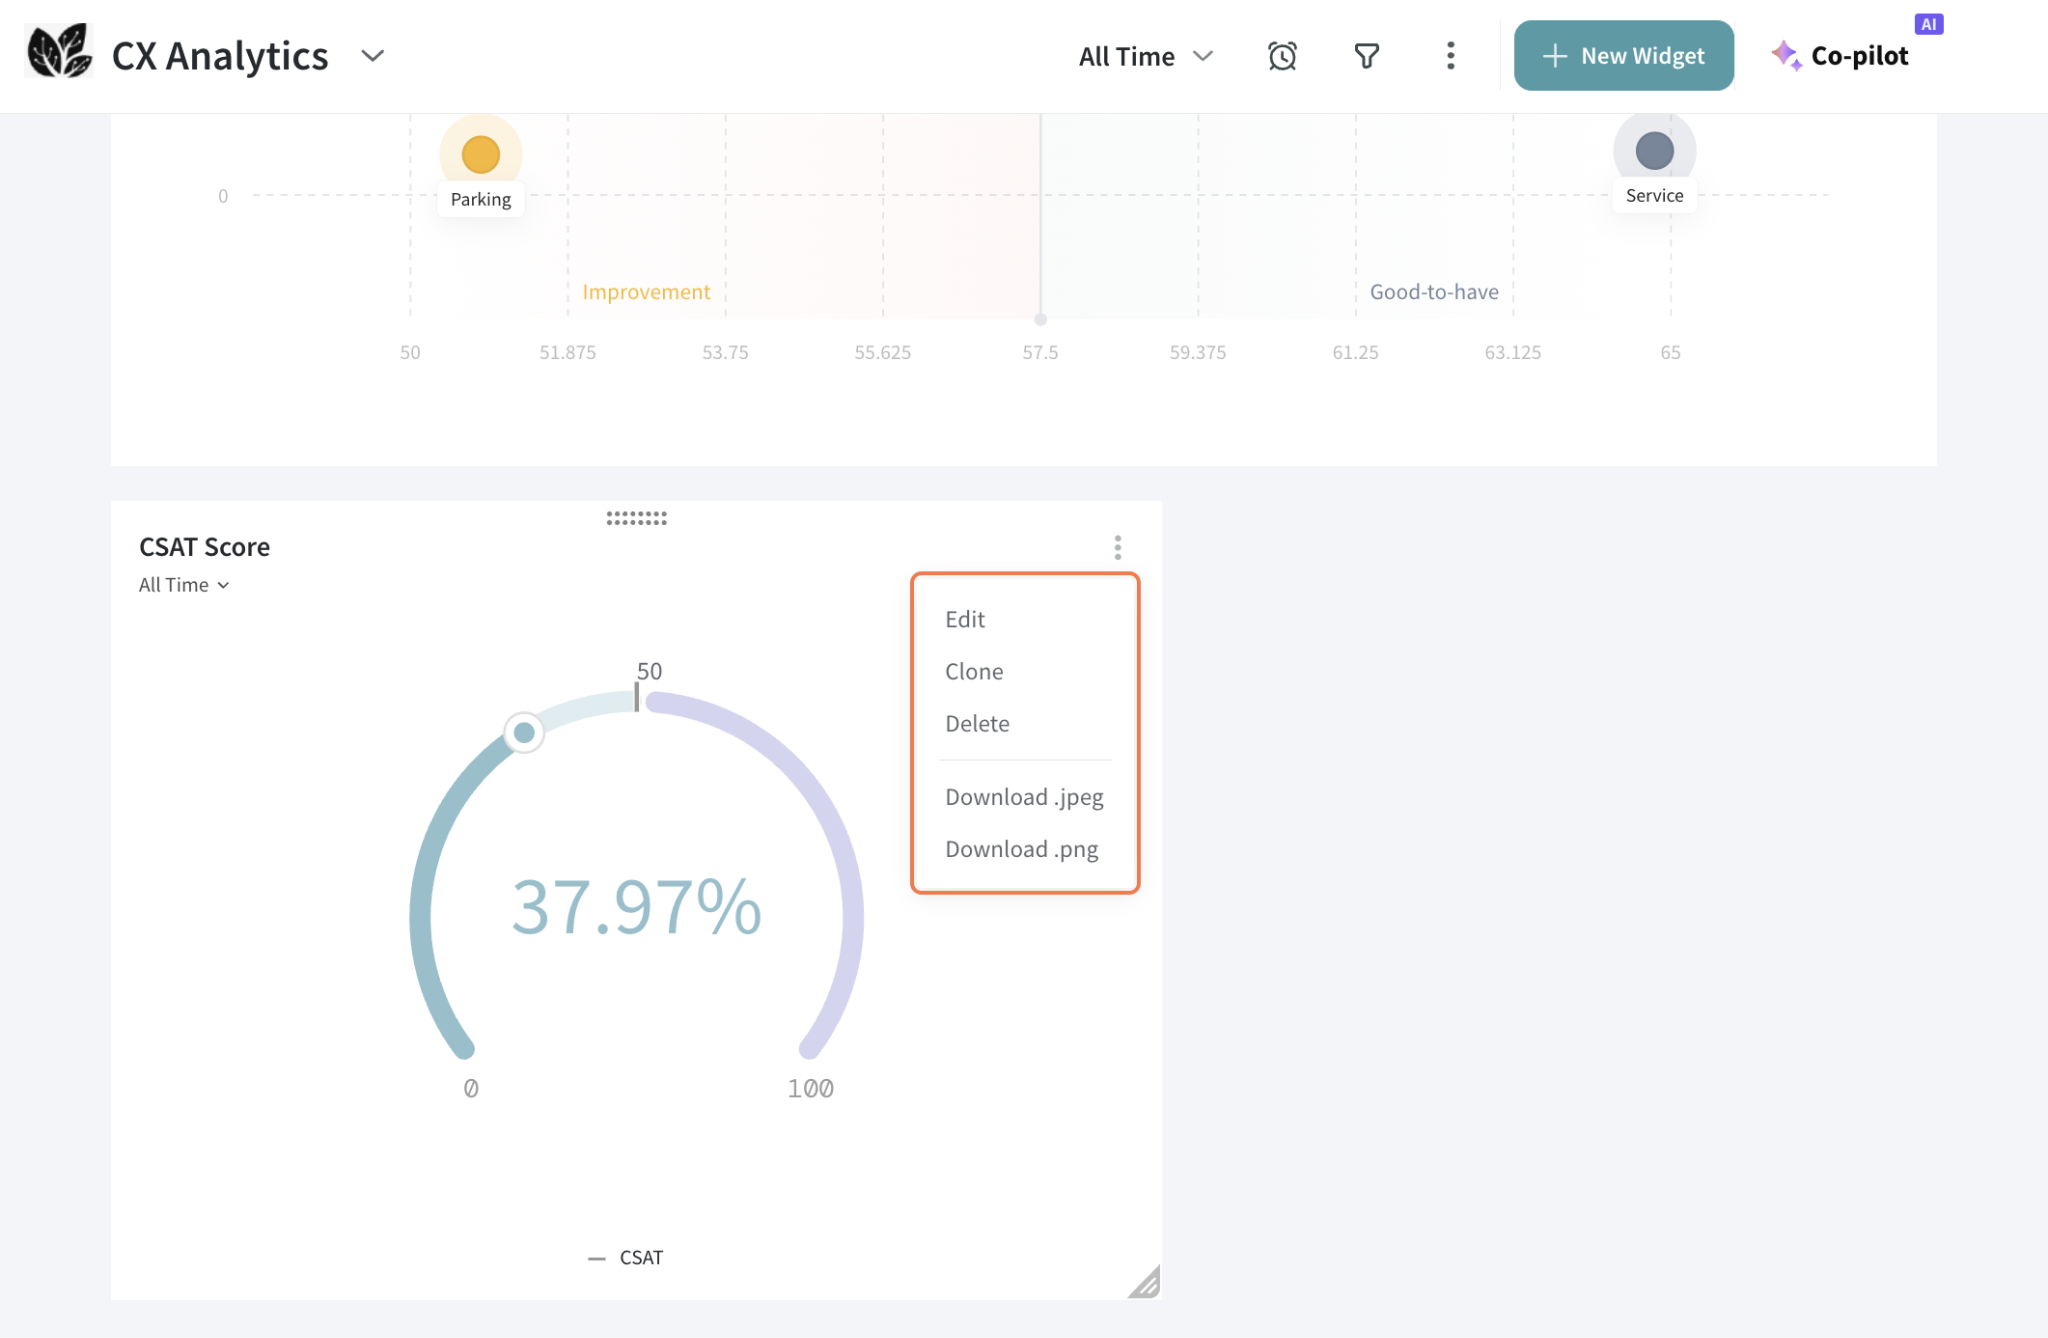Viewport: 2048px width, 1338px height.
Task: Click the Parking bubble on chart
Action: pos(481,155)
